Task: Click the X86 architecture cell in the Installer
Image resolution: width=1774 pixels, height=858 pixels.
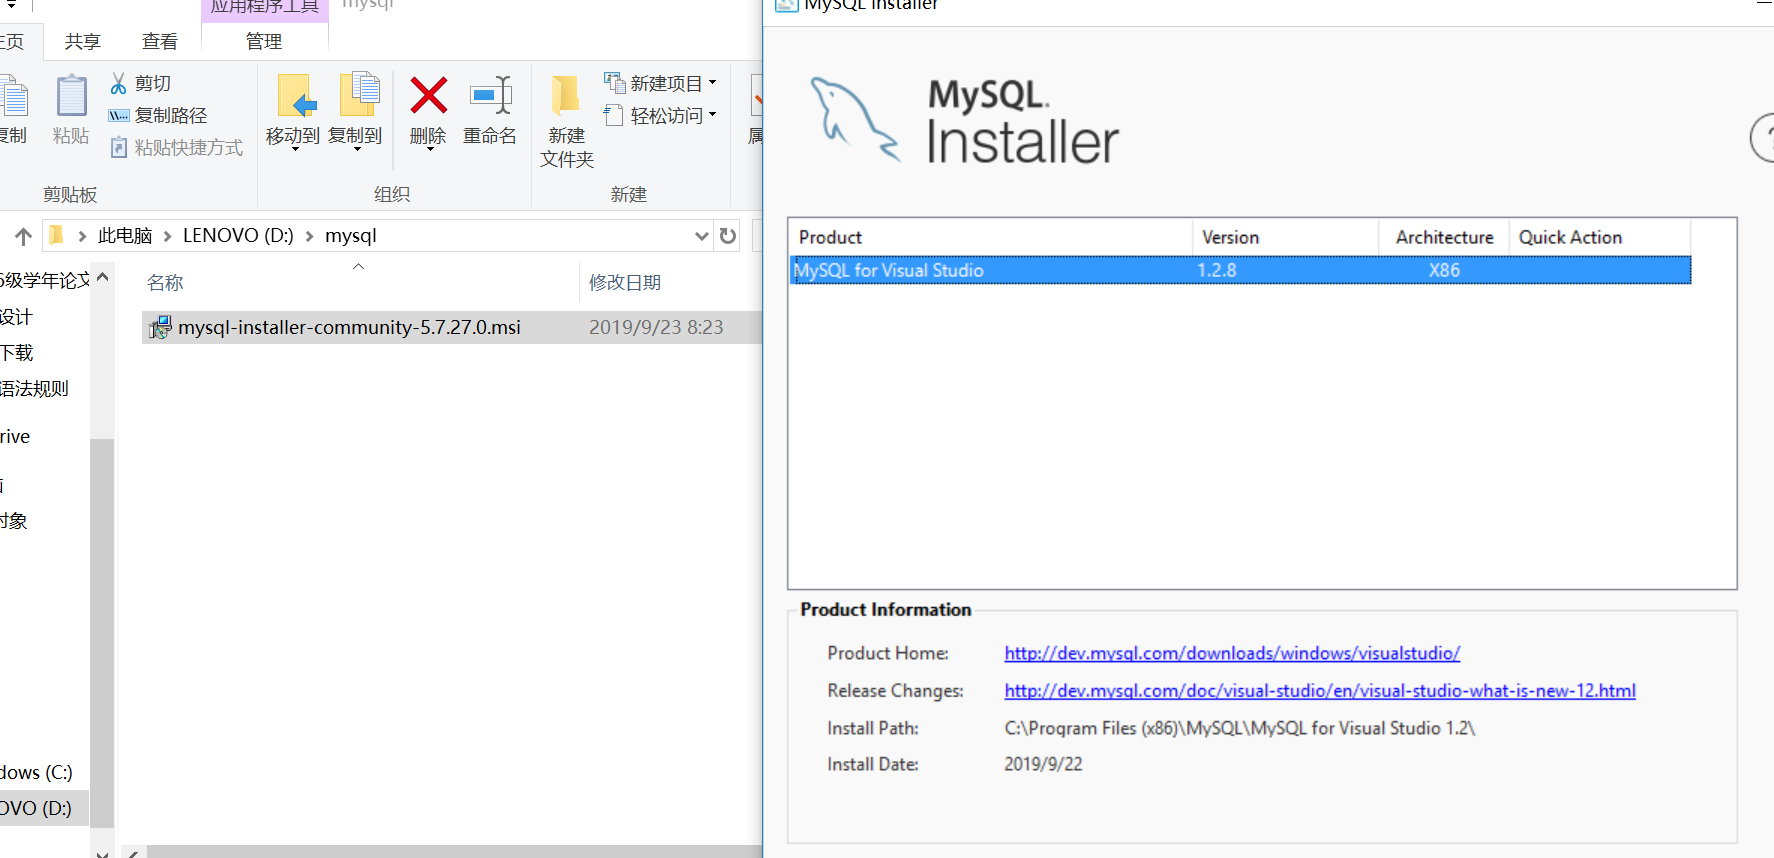Action: (x=1444, y=270)
